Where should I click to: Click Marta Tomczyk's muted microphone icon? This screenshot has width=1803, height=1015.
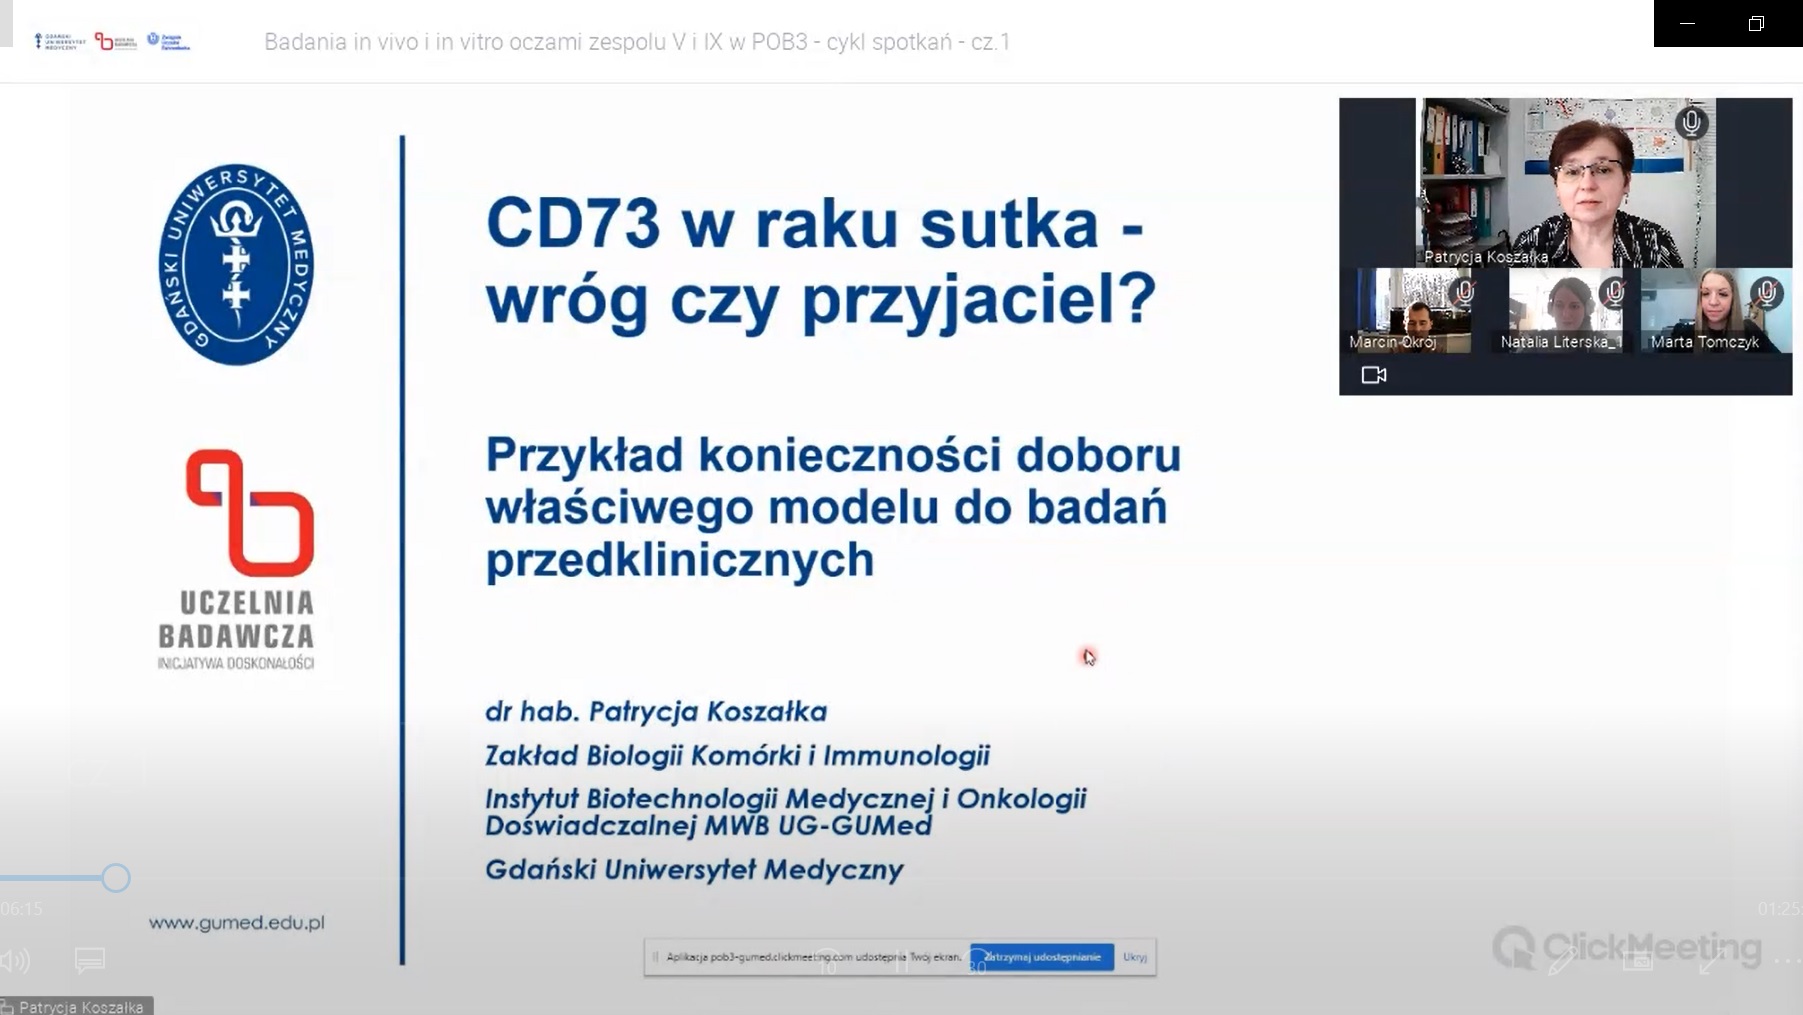[1767, 292]
